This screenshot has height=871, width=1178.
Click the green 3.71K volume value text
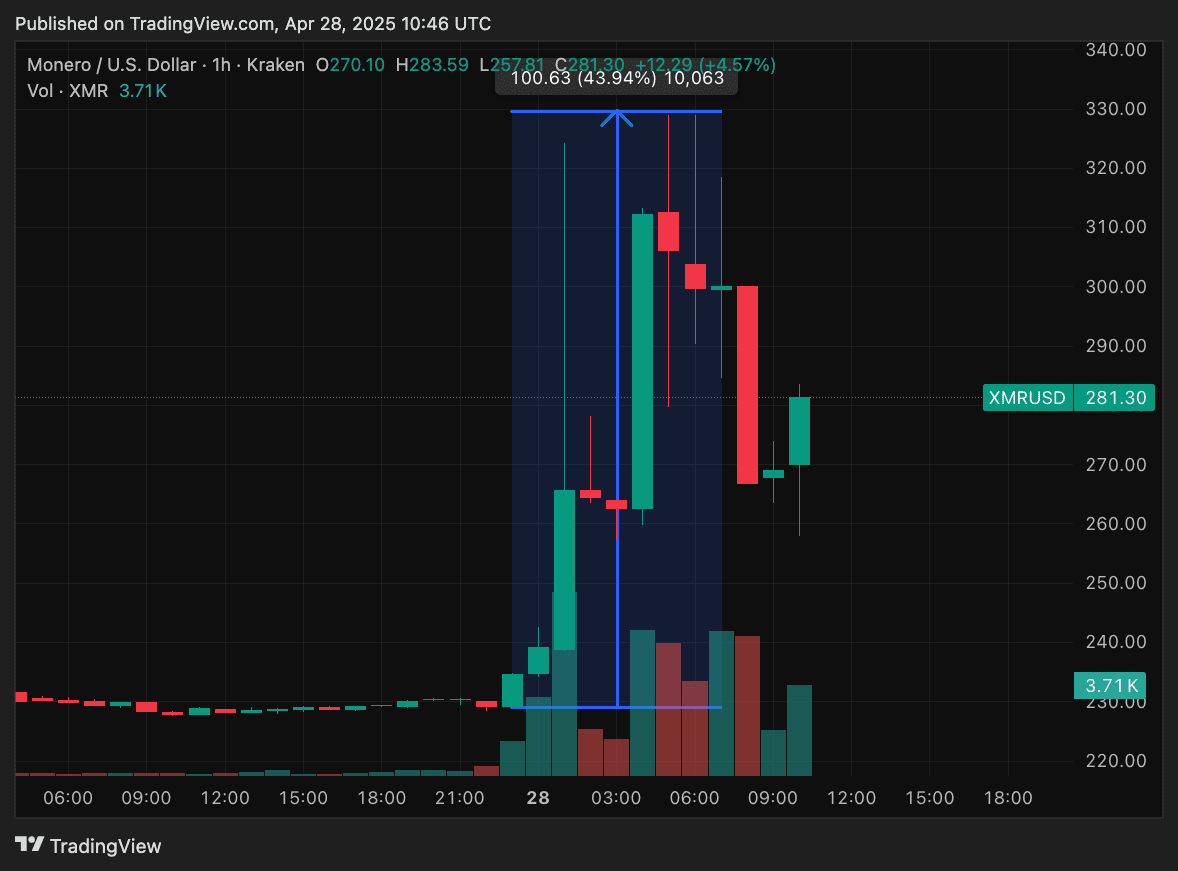pos(143,88)
